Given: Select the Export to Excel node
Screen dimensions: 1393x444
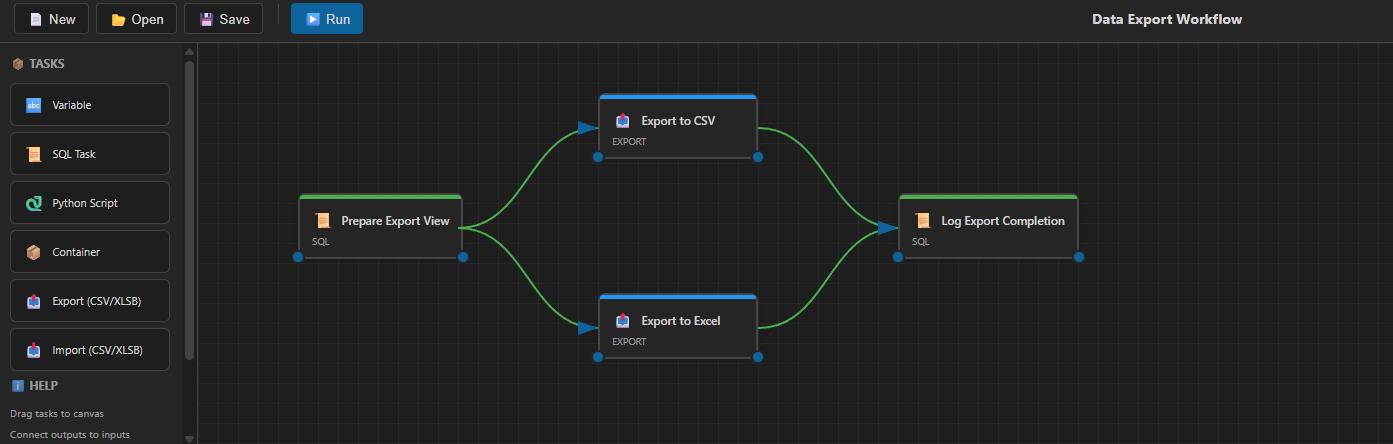Looking at the screenshot, I should pyautogui.click(x=678, y=327).
